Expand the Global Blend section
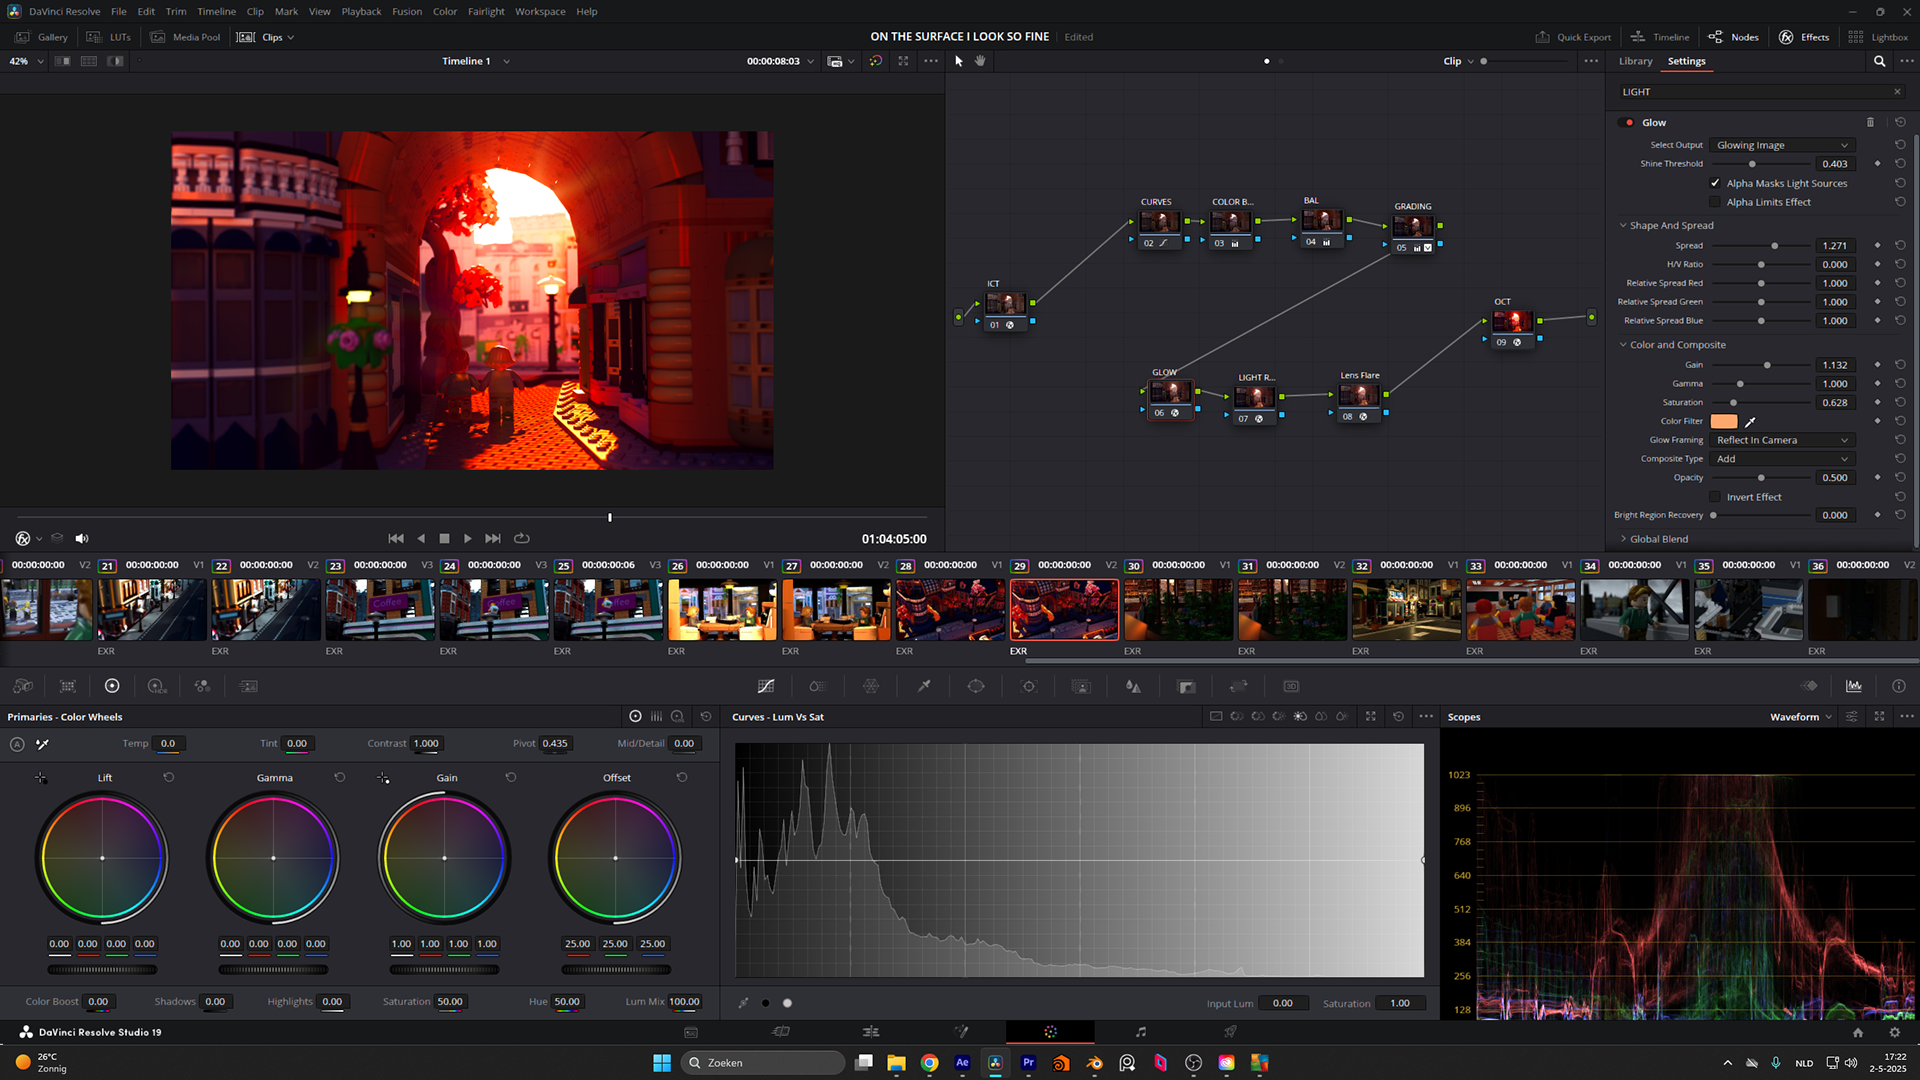The image size is (1920, 1080). point(1658,539)
